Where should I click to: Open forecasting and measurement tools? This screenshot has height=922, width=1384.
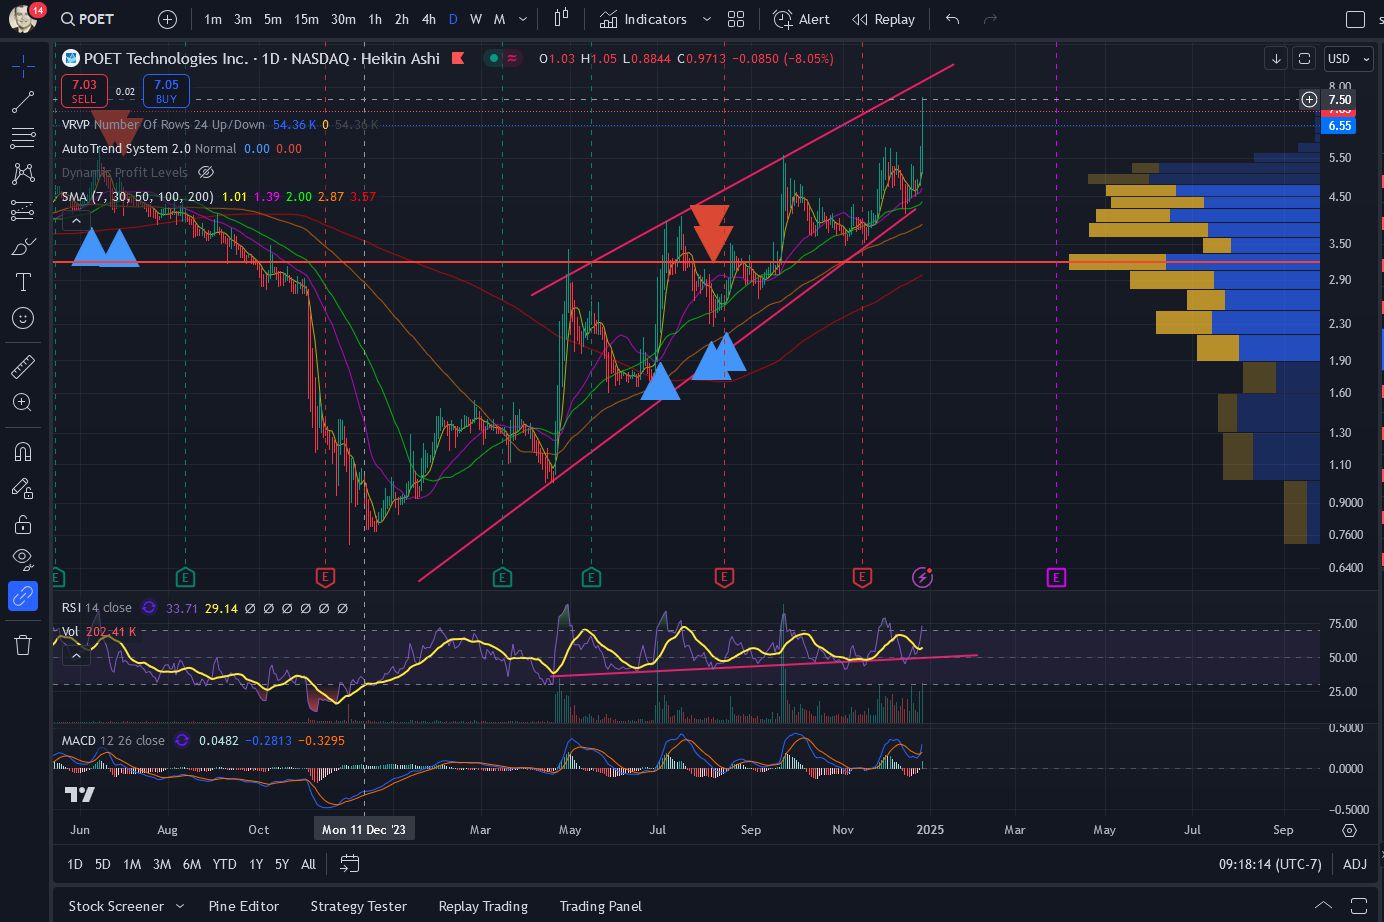pyautogui.click(x=23, y=210)
